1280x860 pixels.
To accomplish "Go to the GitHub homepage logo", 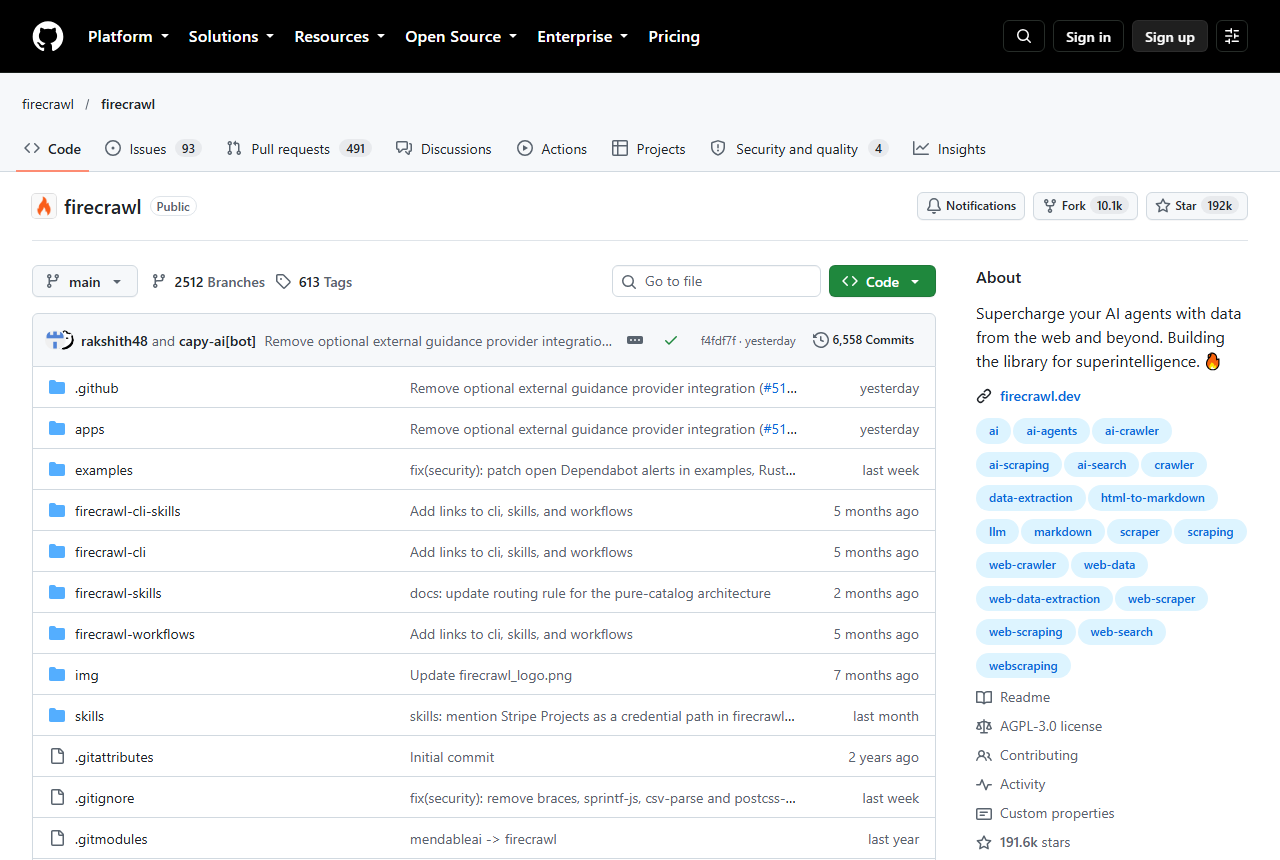I will 48,37.
